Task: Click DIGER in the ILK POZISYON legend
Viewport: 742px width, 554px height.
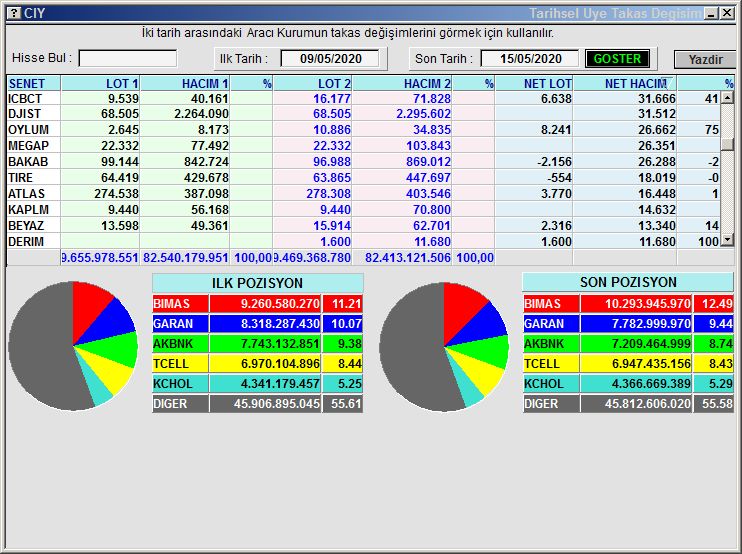Action: (180, 404)
